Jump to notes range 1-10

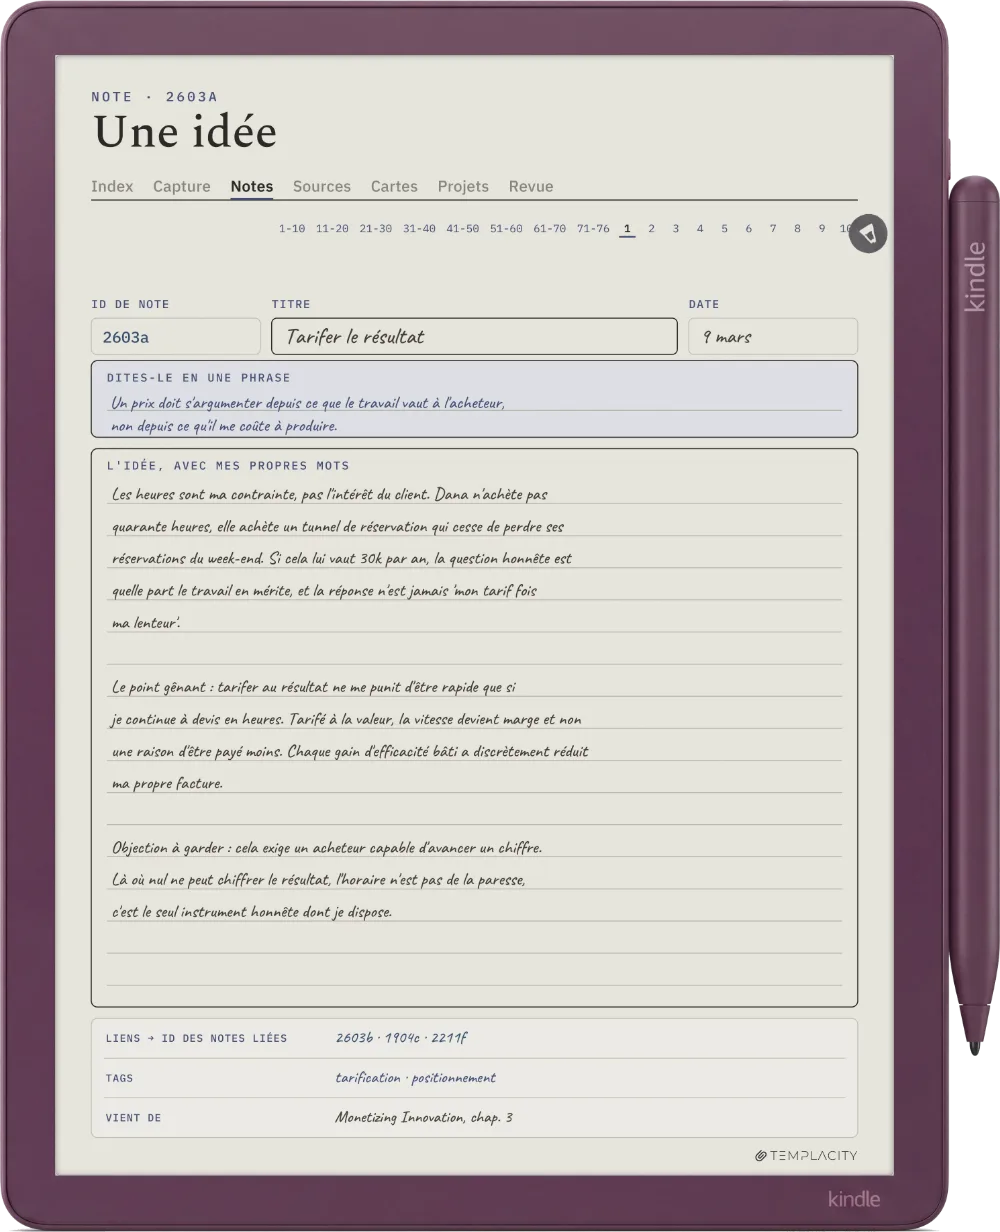pyautogui.click(x=292, y=229)
